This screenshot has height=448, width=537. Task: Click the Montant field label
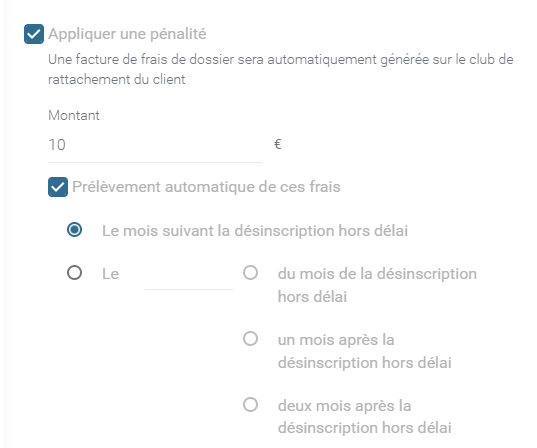pos(74,115)
